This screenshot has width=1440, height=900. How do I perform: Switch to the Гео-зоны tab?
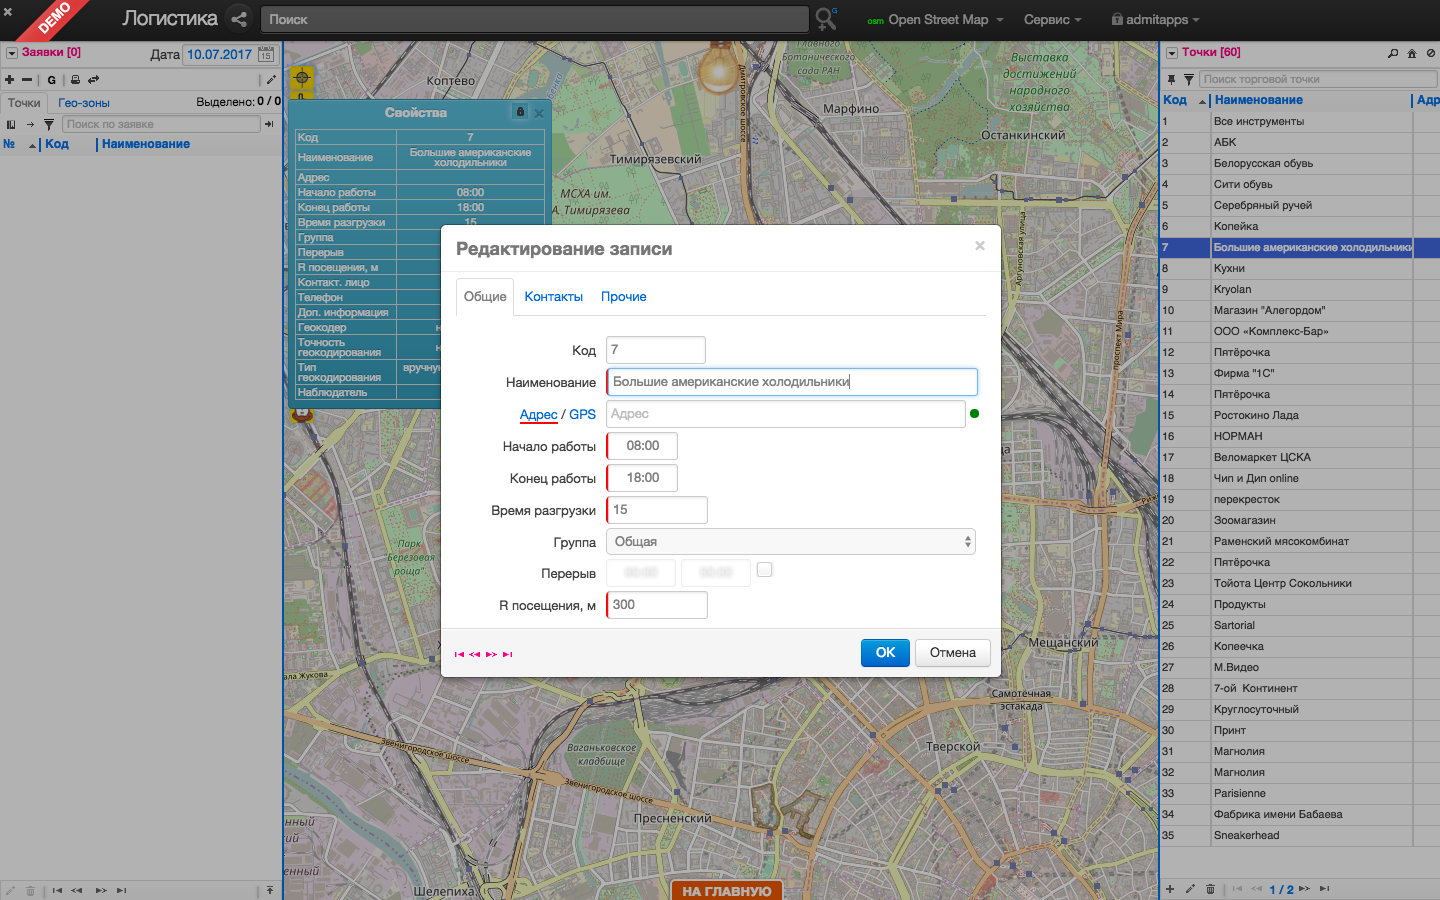[x=84, y=103]
